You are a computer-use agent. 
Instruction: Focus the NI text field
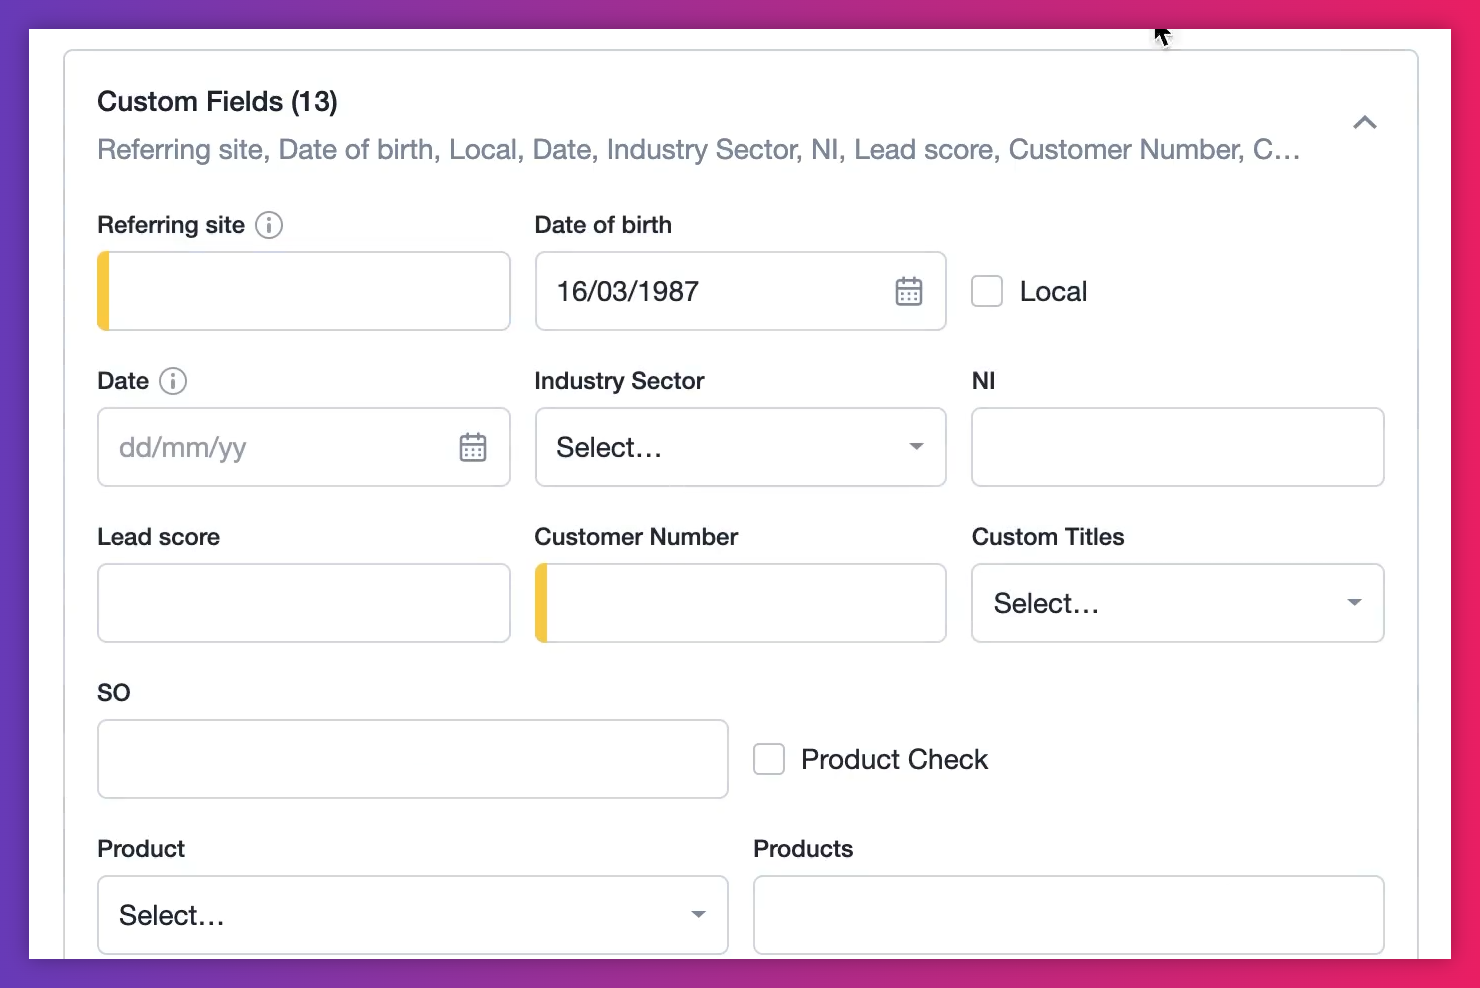(1178, 447)
